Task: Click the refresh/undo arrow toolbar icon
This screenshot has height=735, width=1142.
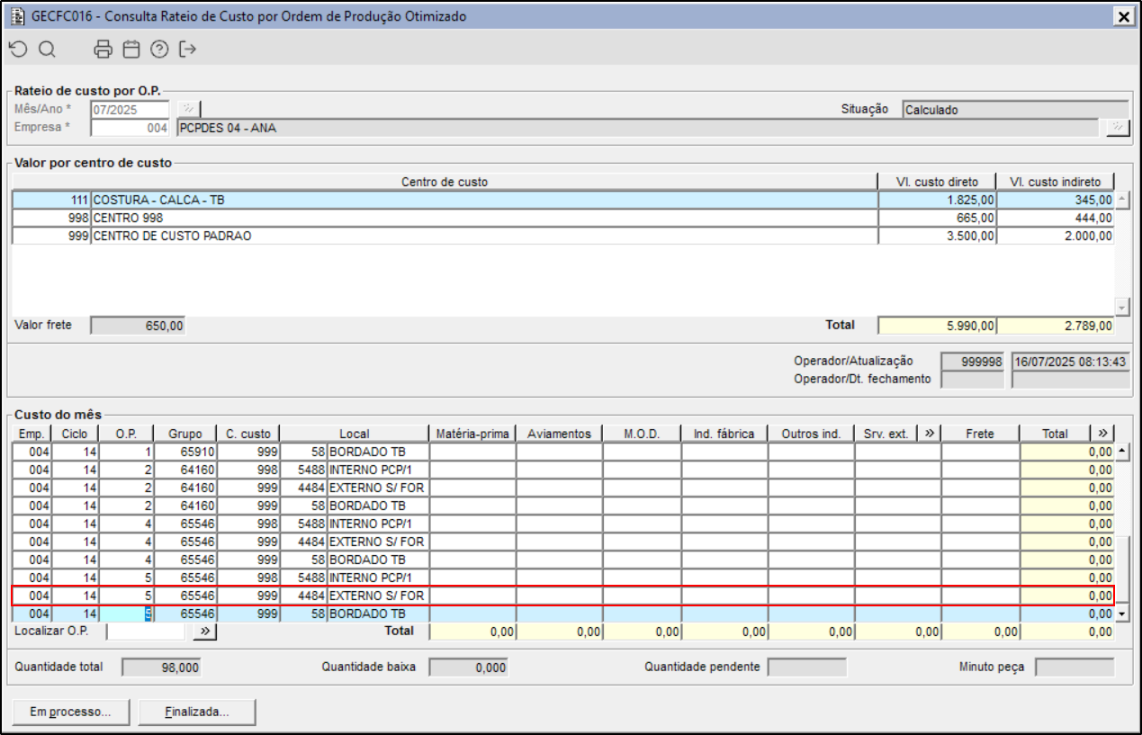Action: click(x=18, y=49)
